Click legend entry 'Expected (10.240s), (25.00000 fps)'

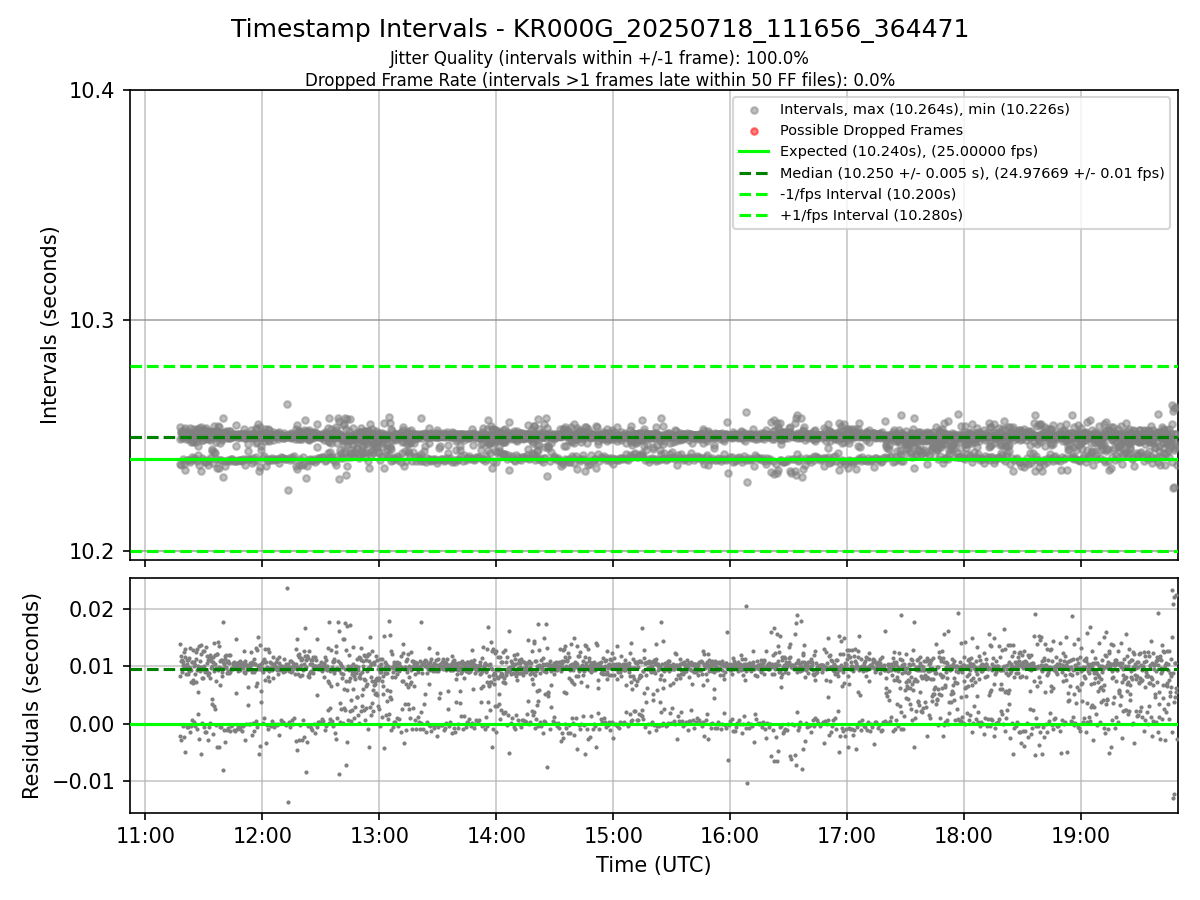point(909,151)
